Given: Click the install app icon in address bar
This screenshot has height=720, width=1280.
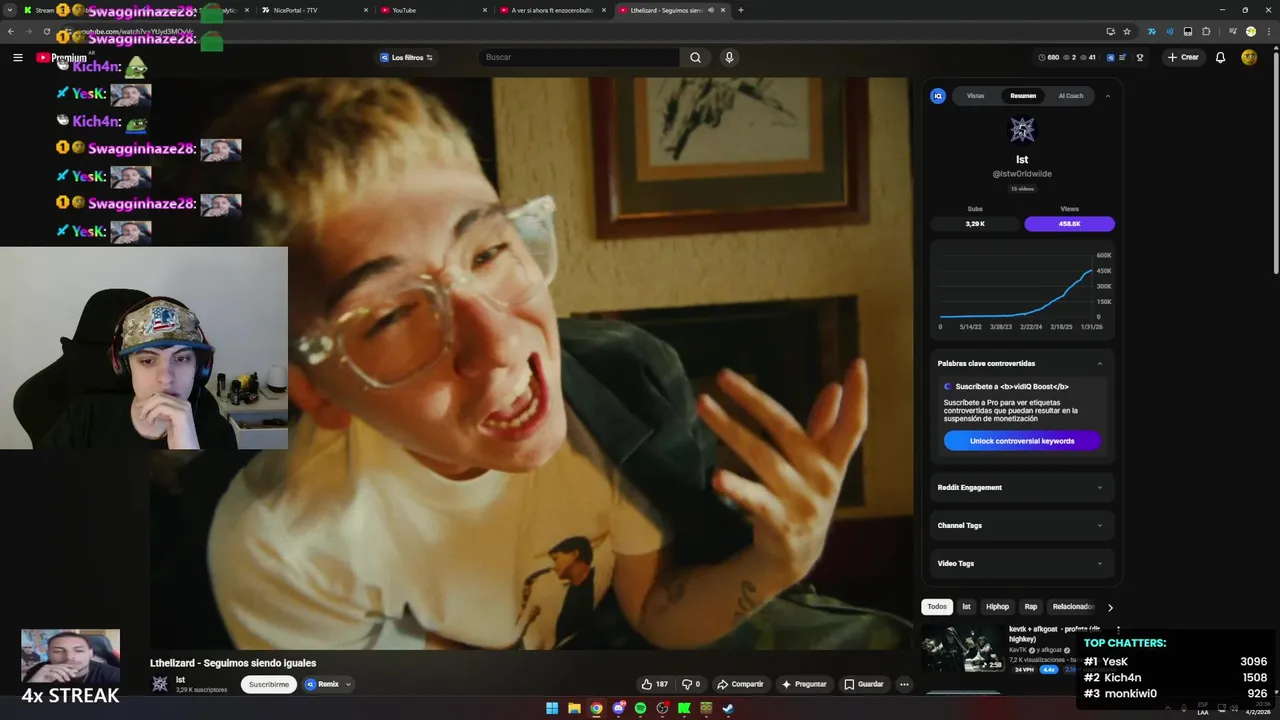Looking at the screenshot, I should 1111,32.
